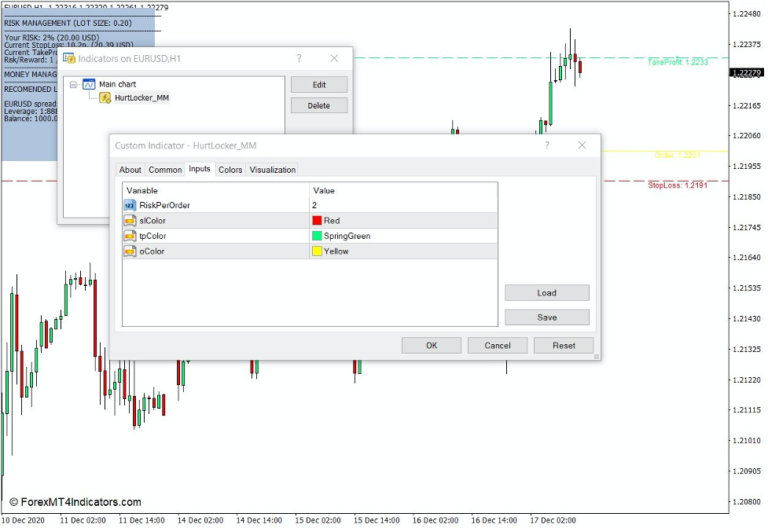The width and height of the screenshot is (768, 528).
Task: Click the RiskPerOrder variable icon
Action: pyautogui.click(x=130, y=205)
